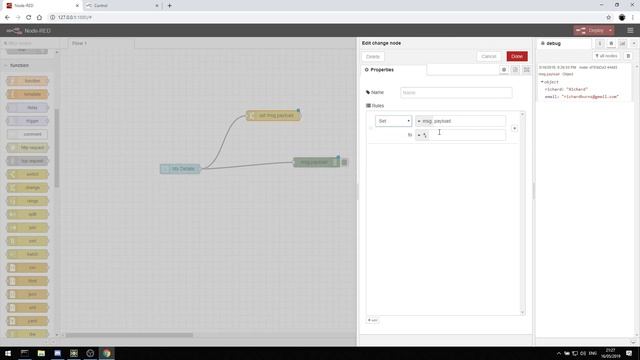Image resolution: width=640 pixels, height=360 pixels.
Task: Open the dashboard chart sidebar icon
Action: (622, 43)
